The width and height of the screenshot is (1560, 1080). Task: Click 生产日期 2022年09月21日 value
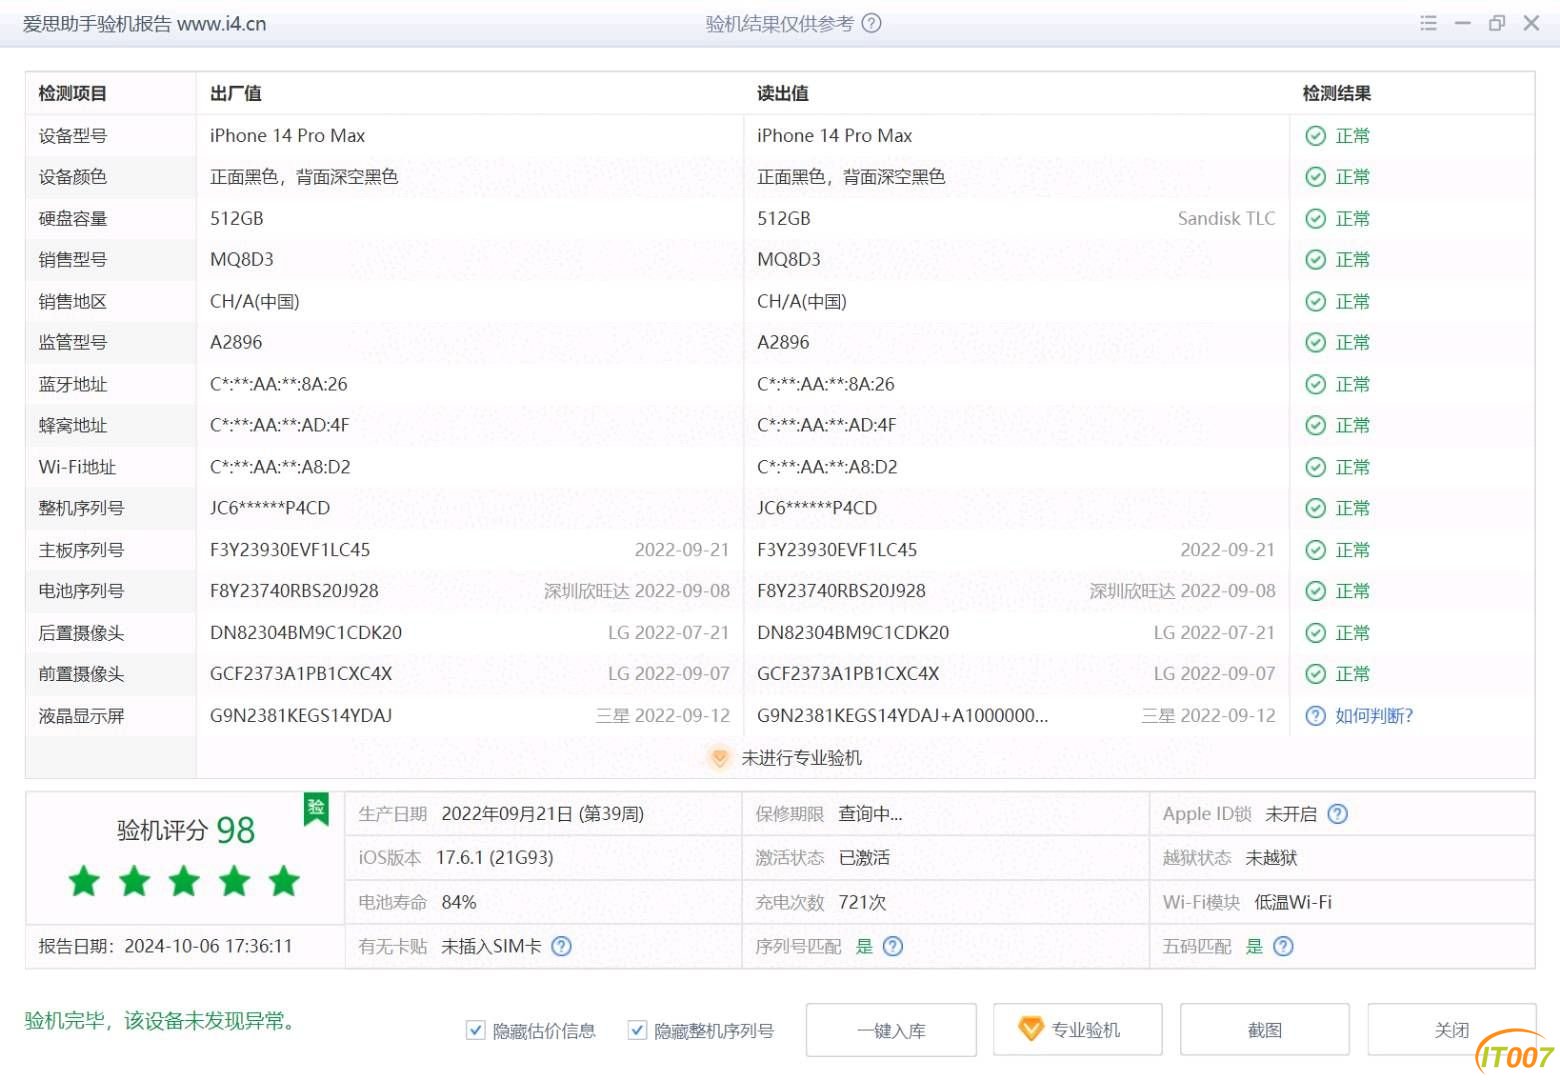[x=543, y=814]
